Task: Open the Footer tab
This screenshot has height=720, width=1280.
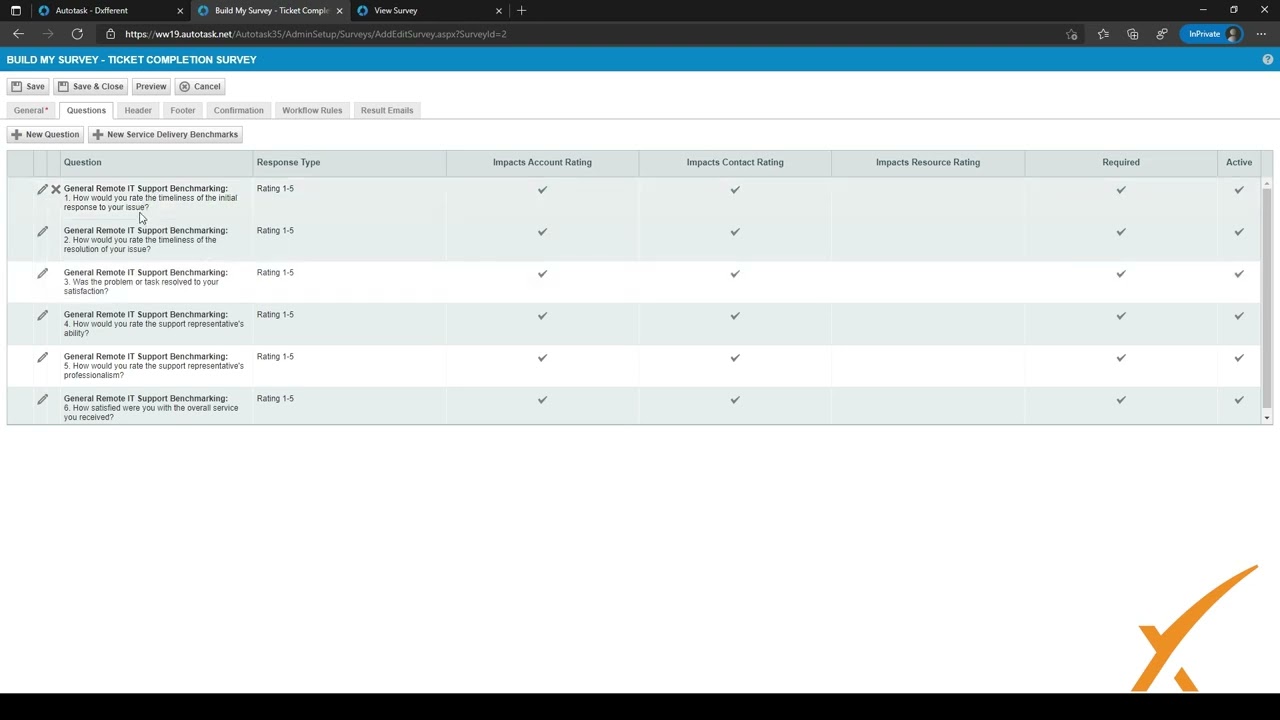Action: [x=182, y=110]
